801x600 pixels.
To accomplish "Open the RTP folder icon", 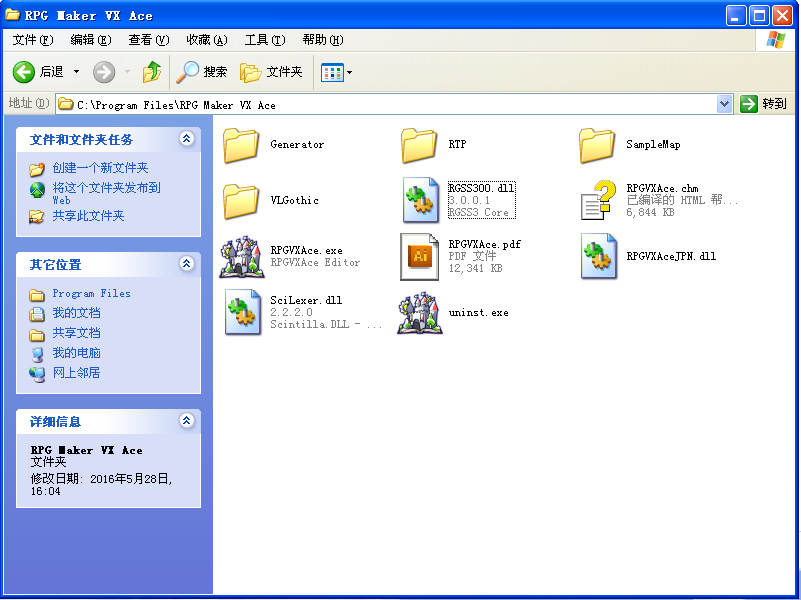I will [x=419, y=145].
